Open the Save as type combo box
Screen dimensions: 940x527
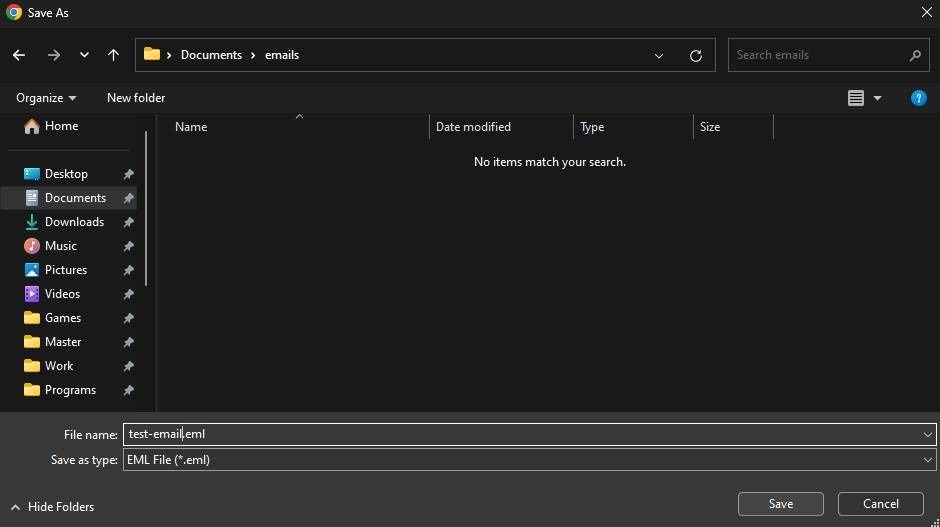pyautogui.click(x=529, y=460)
